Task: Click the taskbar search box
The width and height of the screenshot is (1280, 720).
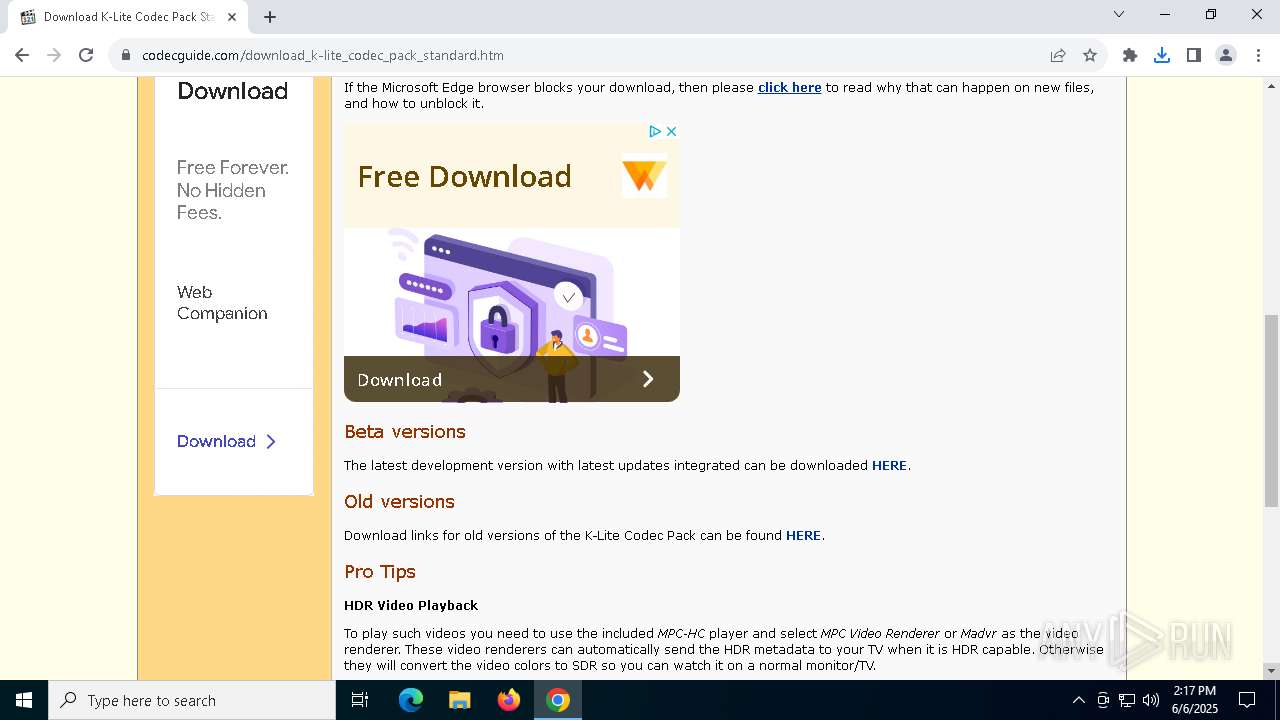Action: coord(192,700)
